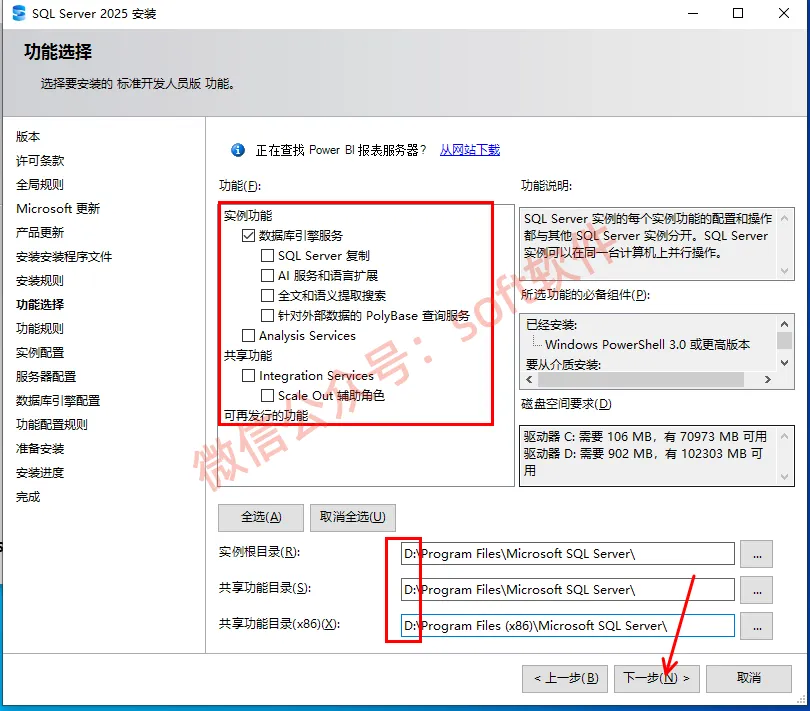Tick the Scale Out 辅助角色 checkbox

[267, 396]
